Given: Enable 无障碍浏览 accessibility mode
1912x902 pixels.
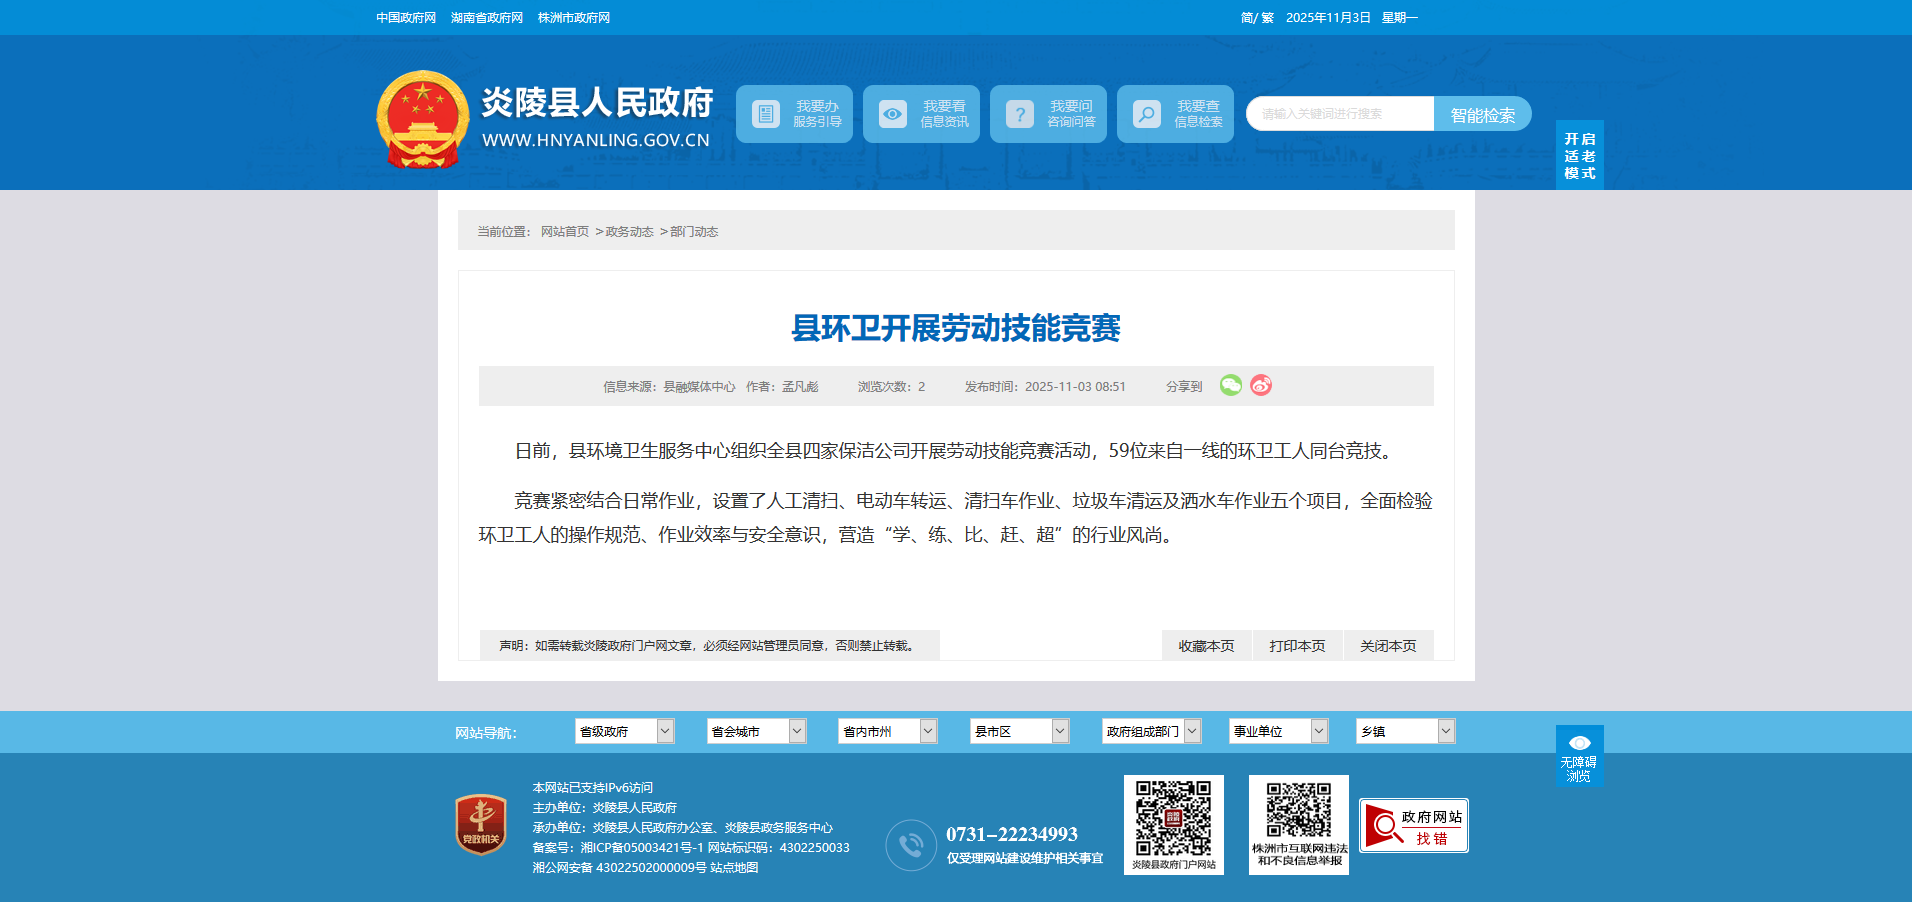Looking at the screenshot, I should [1579, 756].
